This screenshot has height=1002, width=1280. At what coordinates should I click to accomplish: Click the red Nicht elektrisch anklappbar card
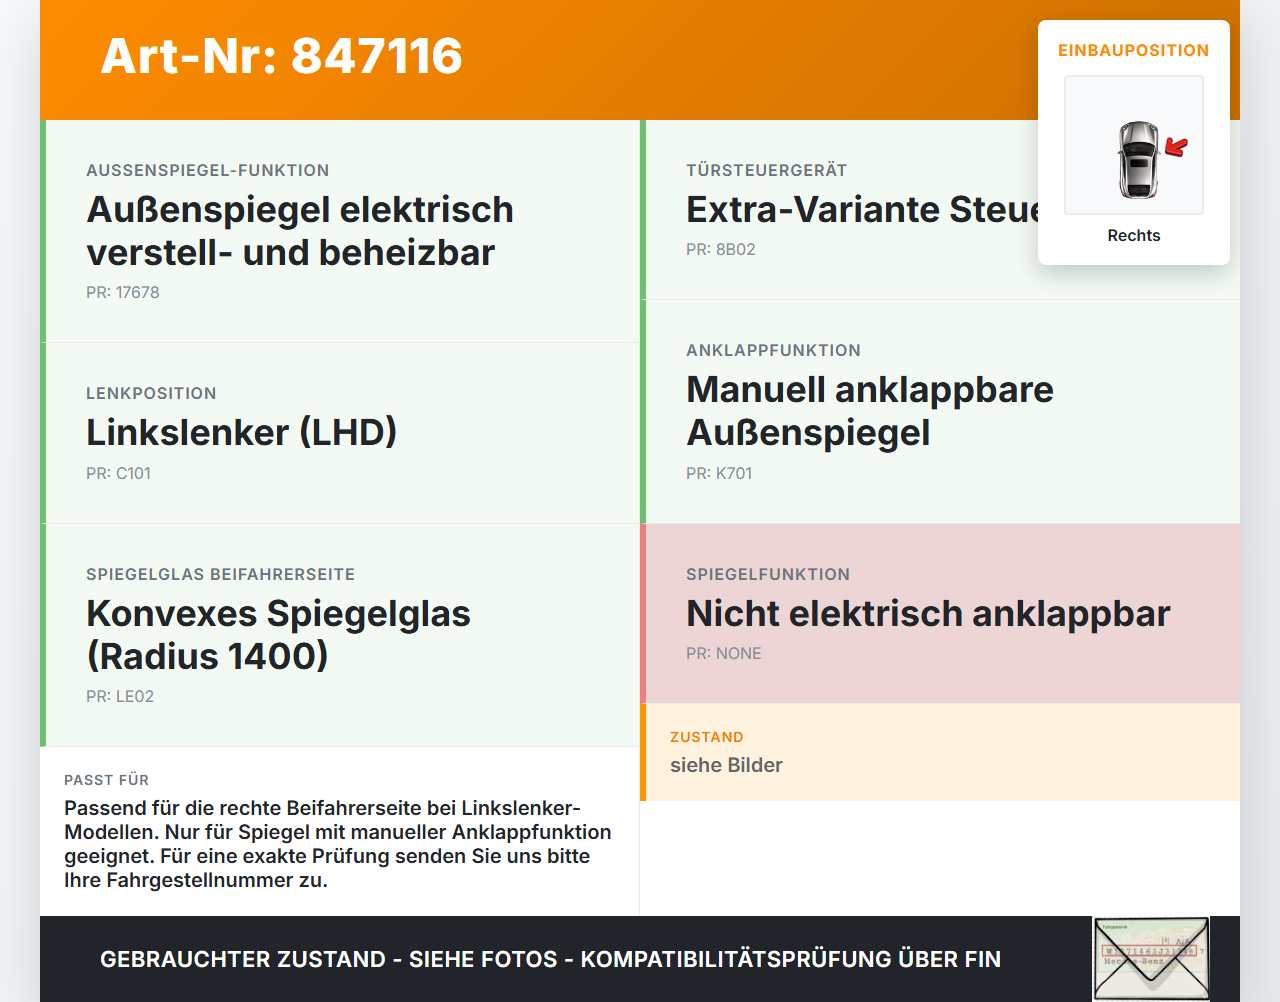tap(940, 614)
